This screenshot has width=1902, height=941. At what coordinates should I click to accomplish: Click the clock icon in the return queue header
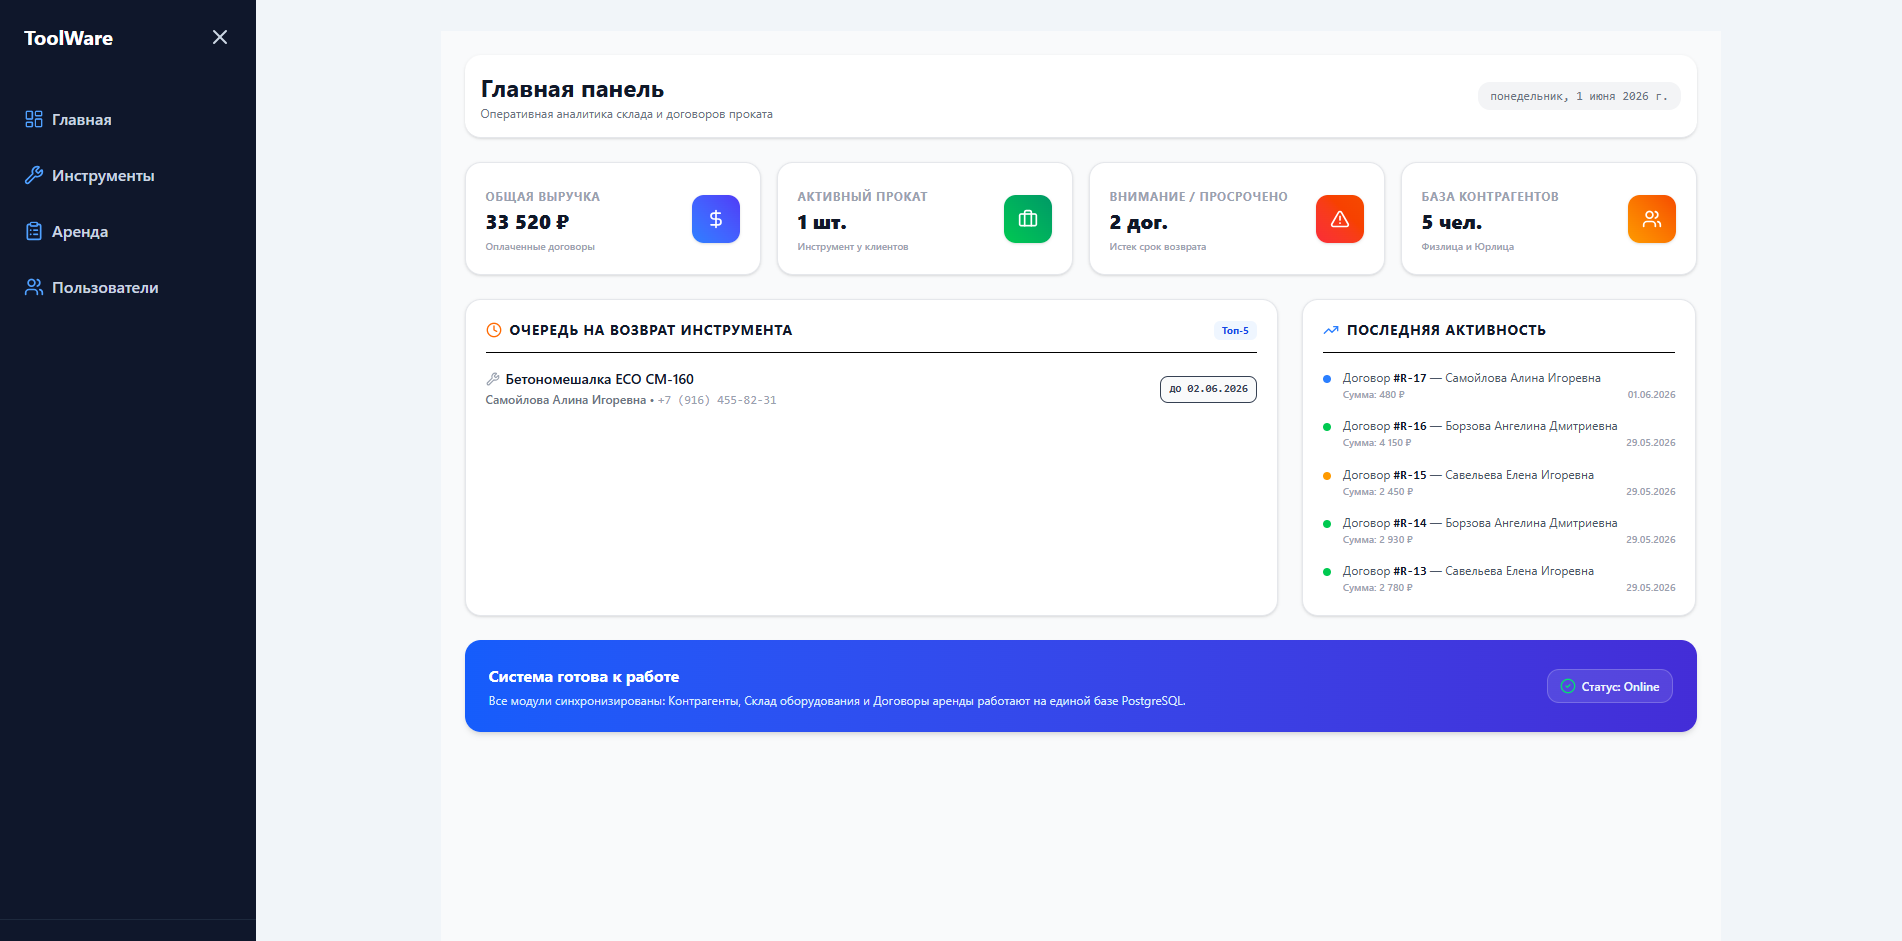click(494, 330)
